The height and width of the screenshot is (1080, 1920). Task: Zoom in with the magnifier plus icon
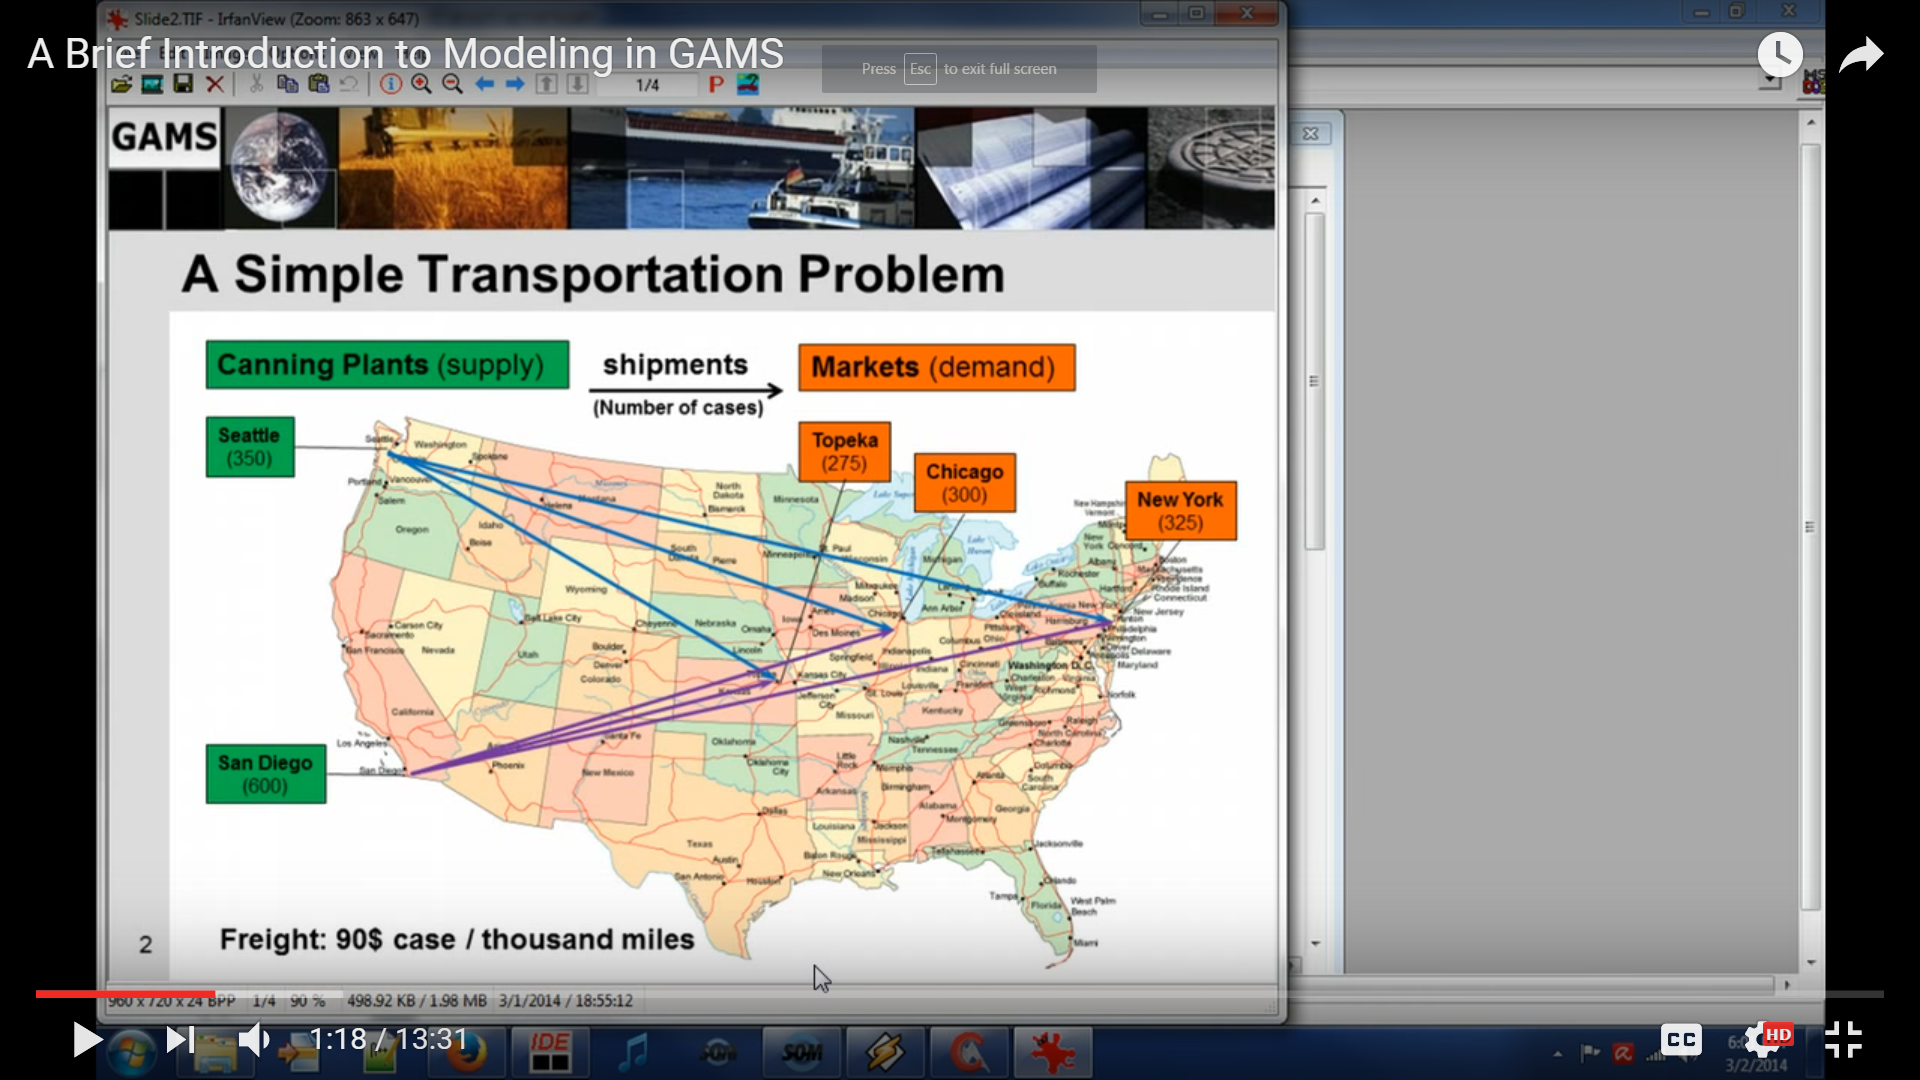[x=422, y=85]
